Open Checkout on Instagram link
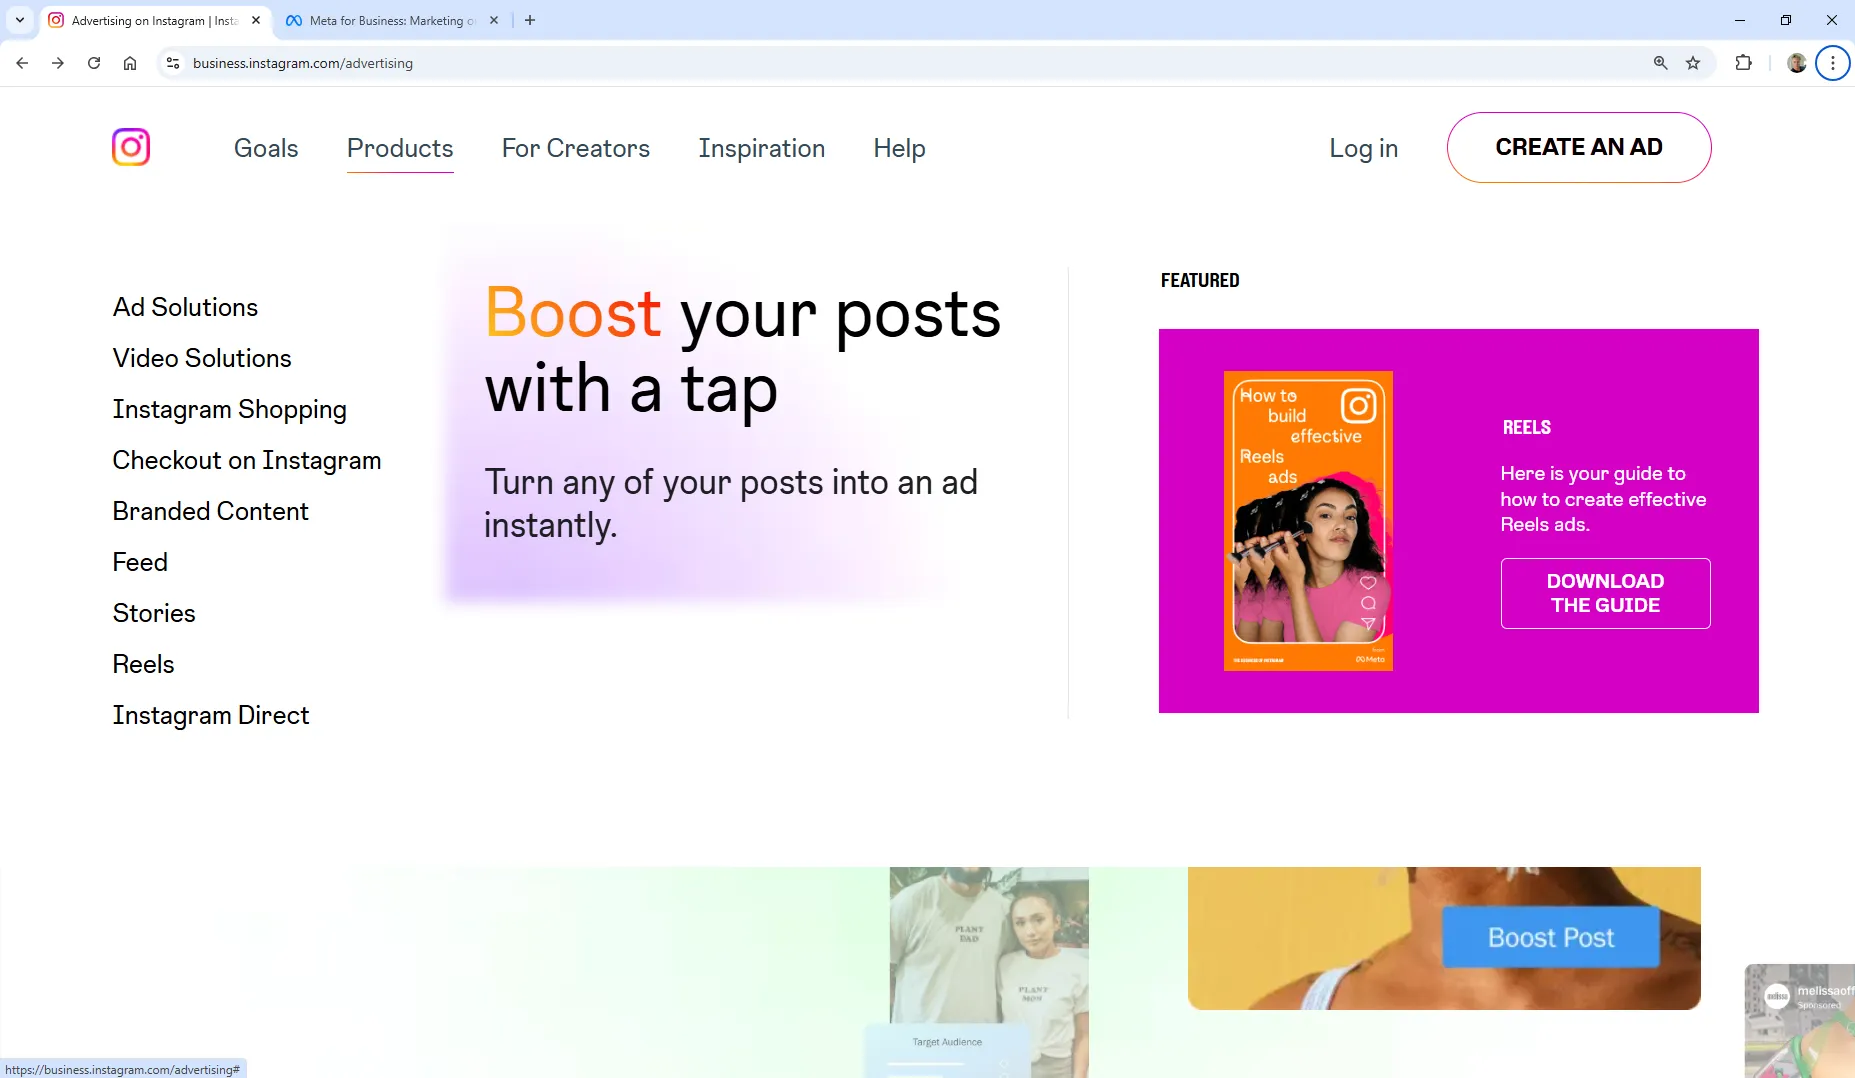The height and width of the screenshot is (1078, 1855). pos(247,460)
